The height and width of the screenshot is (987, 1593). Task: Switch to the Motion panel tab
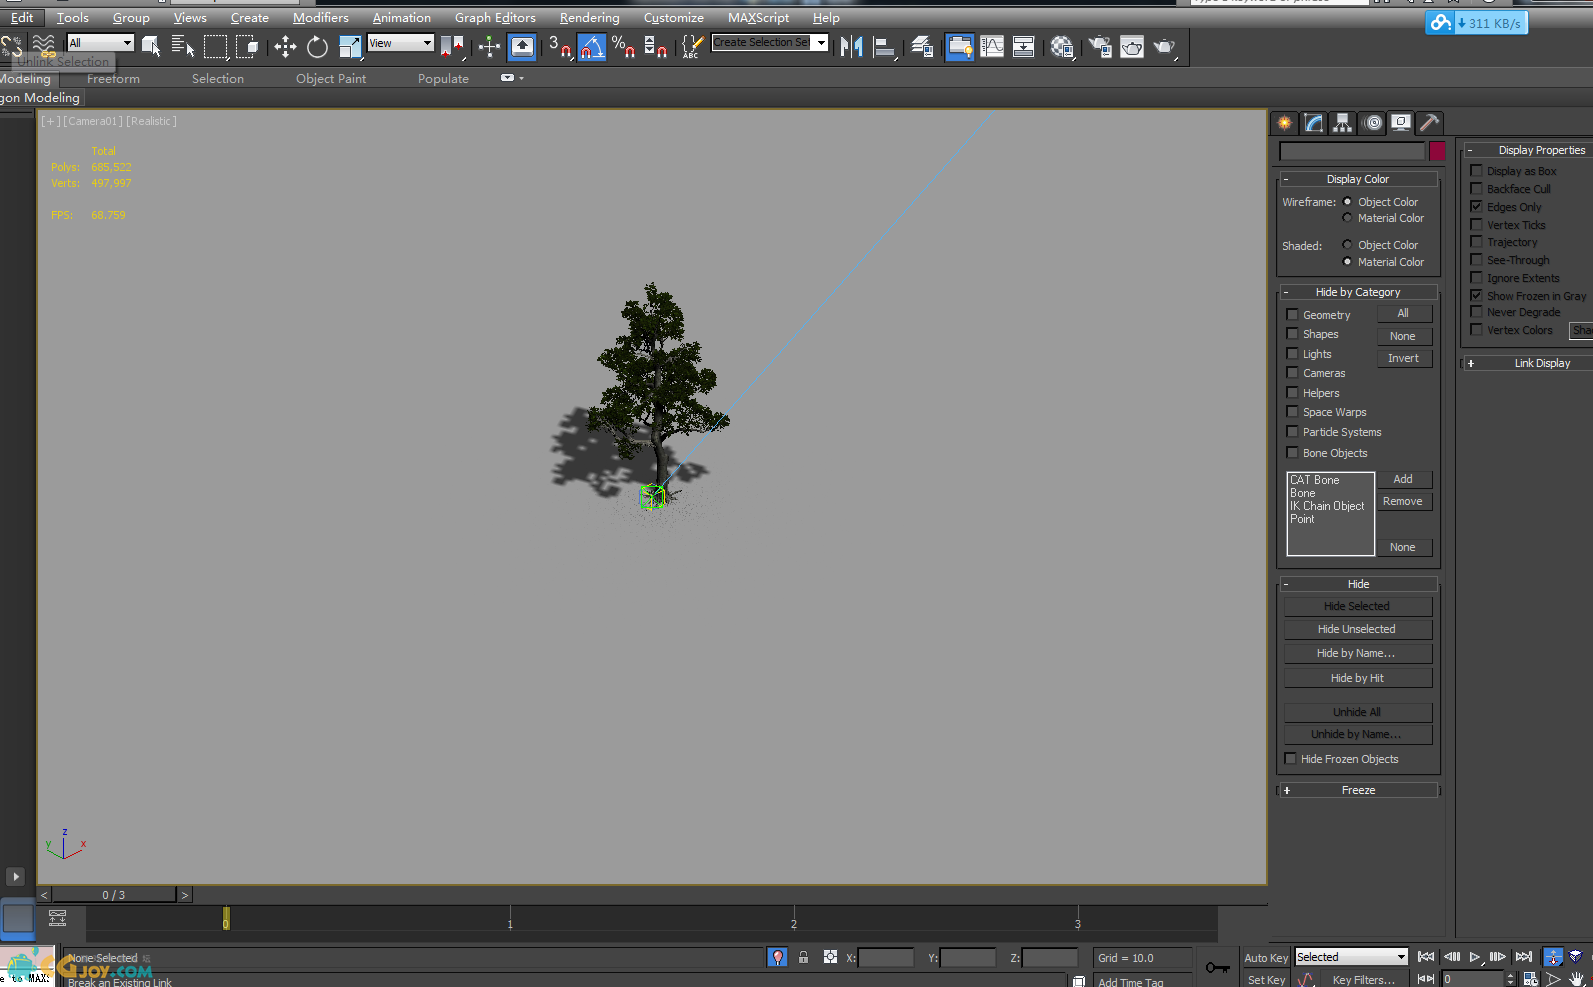[x=1373, y=123]
